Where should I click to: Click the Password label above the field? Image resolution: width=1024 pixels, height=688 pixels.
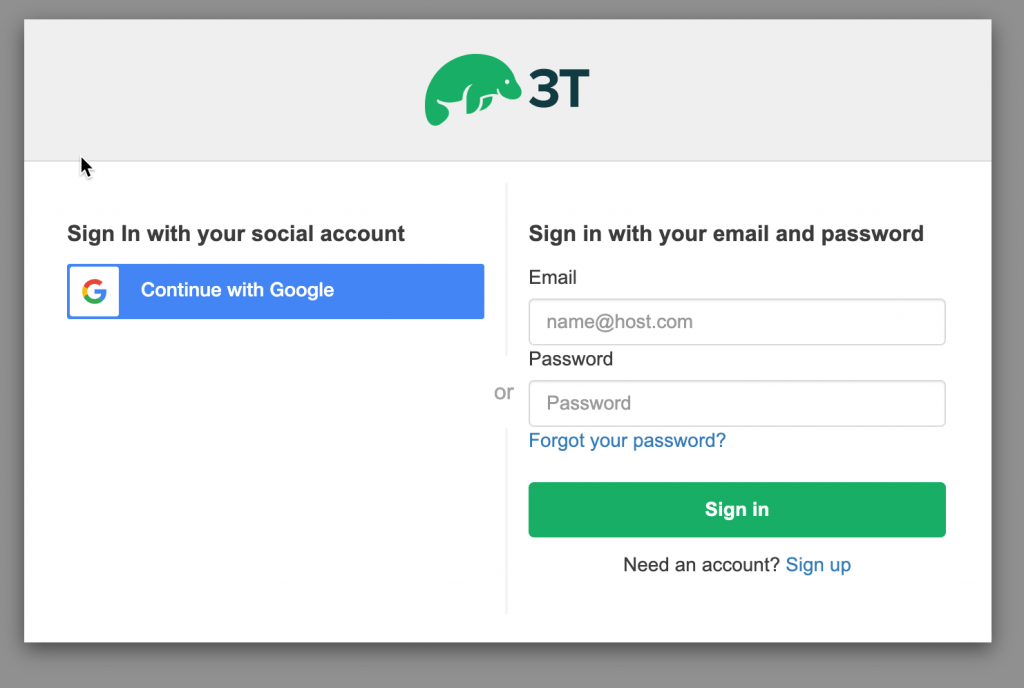[x=571, y=359]
